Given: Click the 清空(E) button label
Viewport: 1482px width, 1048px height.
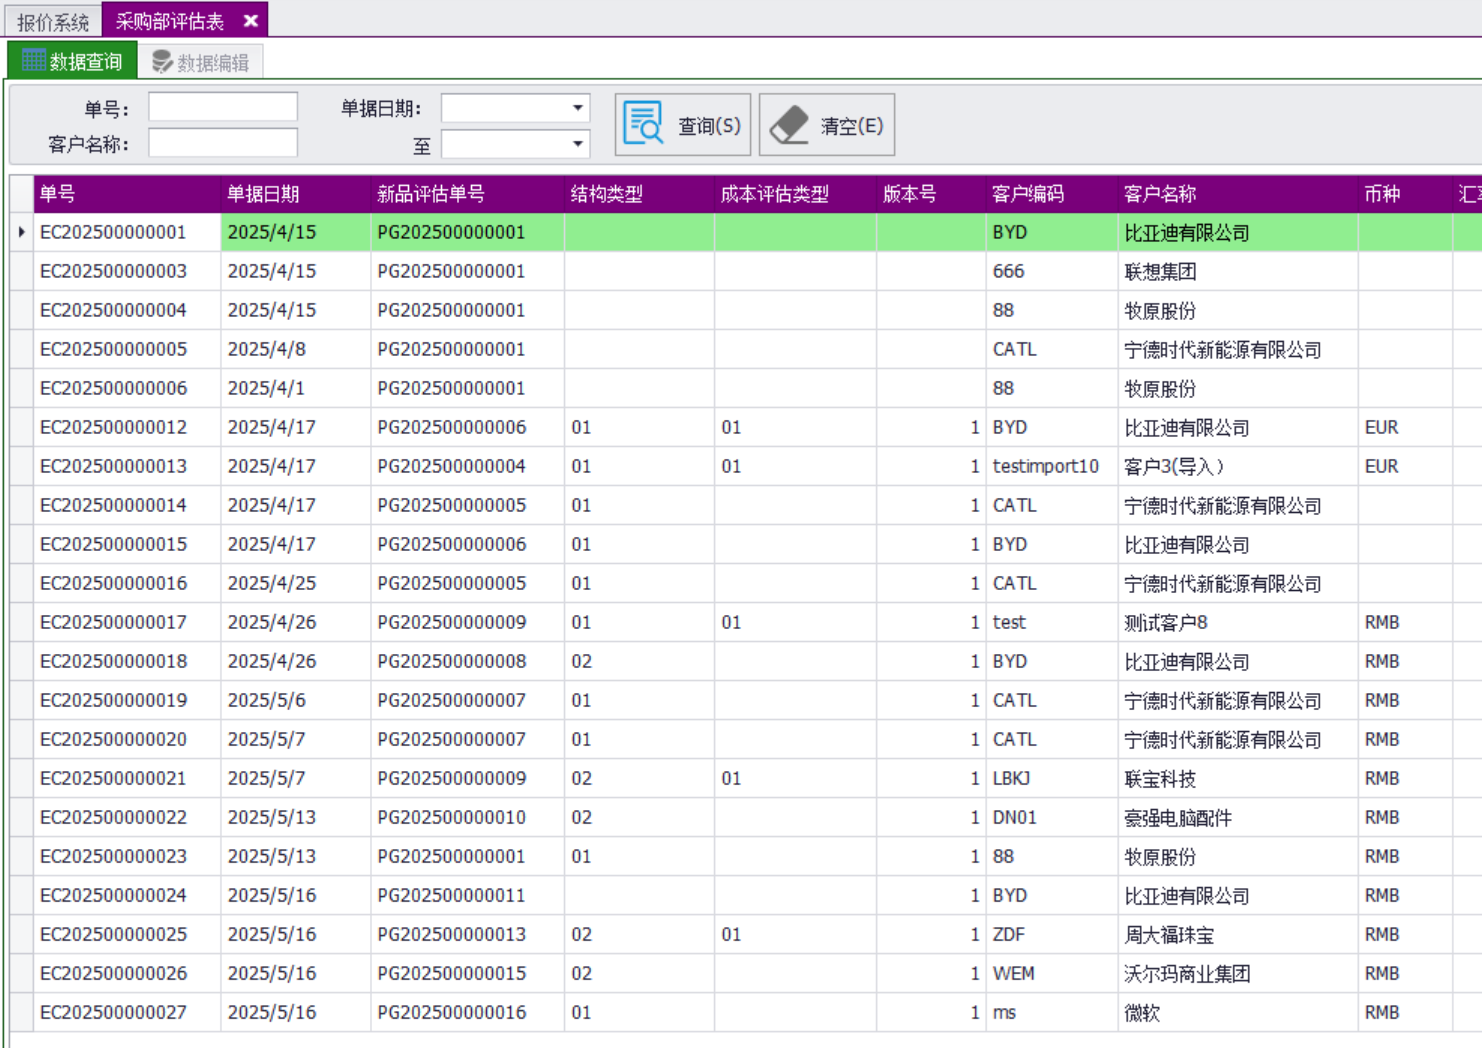Looking at the screenshot, I should [851, 126].
